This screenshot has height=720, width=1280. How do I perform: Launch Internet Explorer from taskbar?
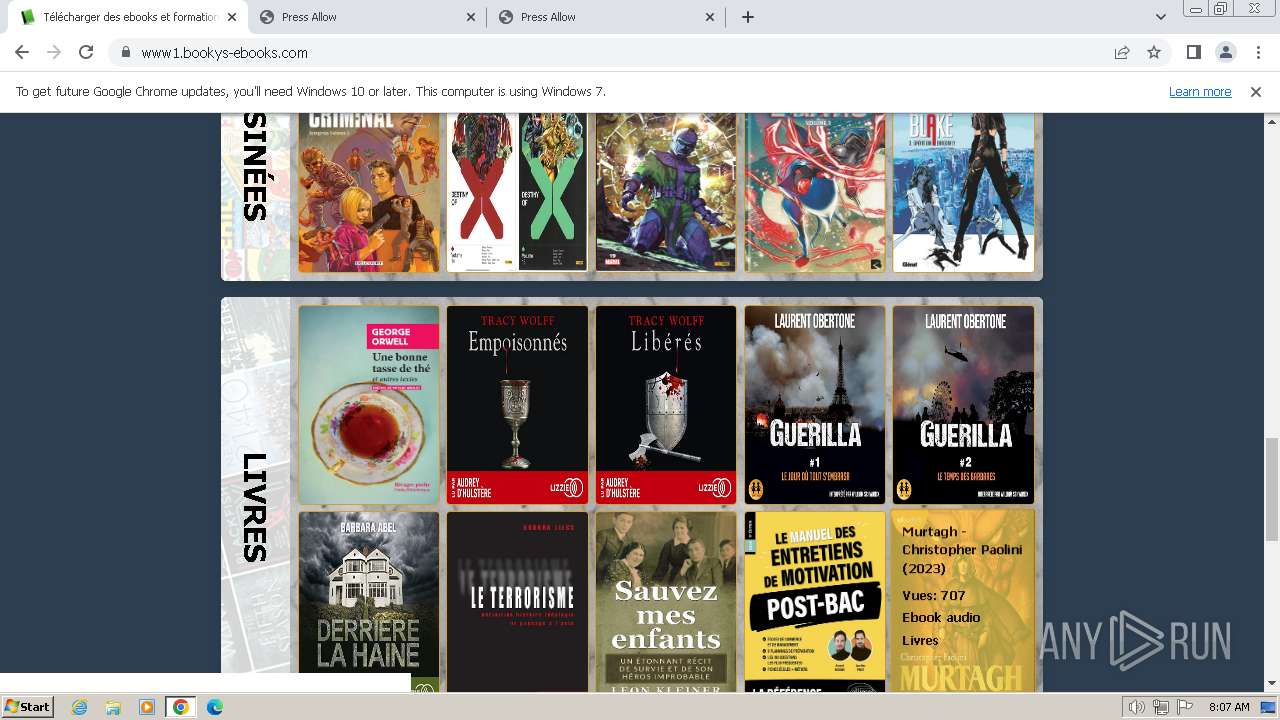tap(80, 707)
